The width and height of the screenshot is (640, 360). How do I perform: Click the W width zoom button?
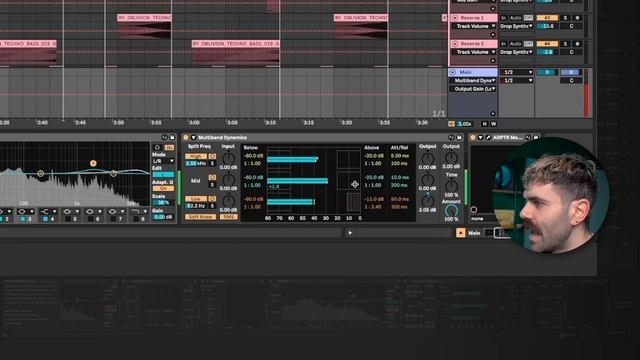point(493,124)
